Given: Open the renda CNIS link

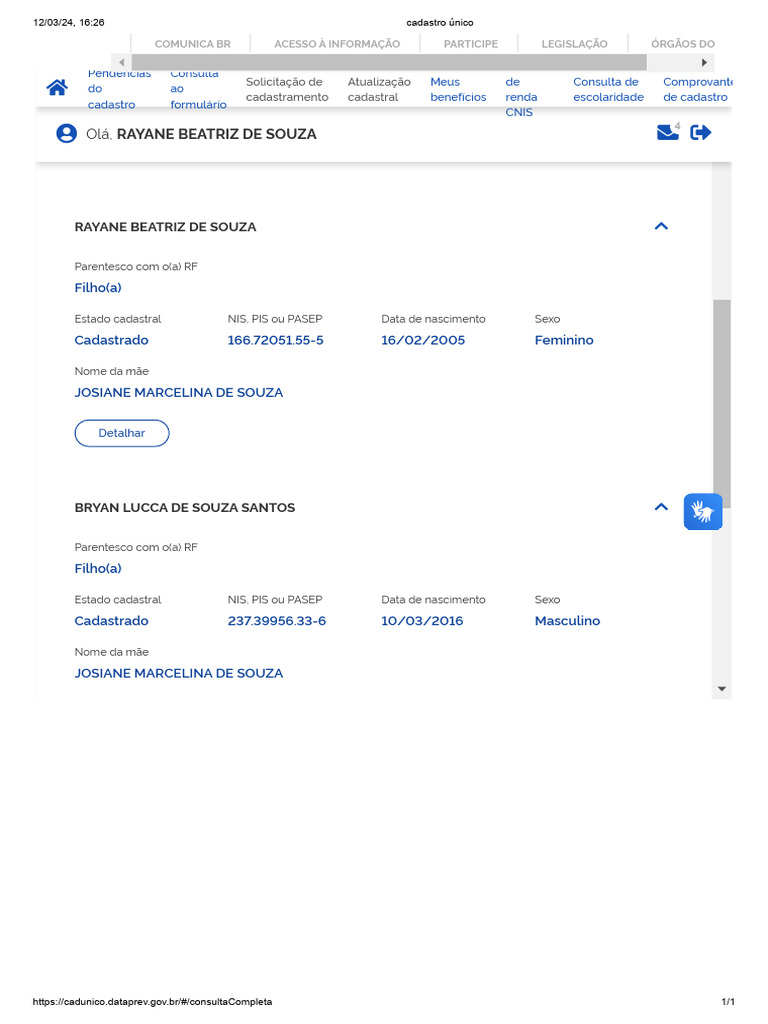Looking at the screenshot, I should [521, 97].
